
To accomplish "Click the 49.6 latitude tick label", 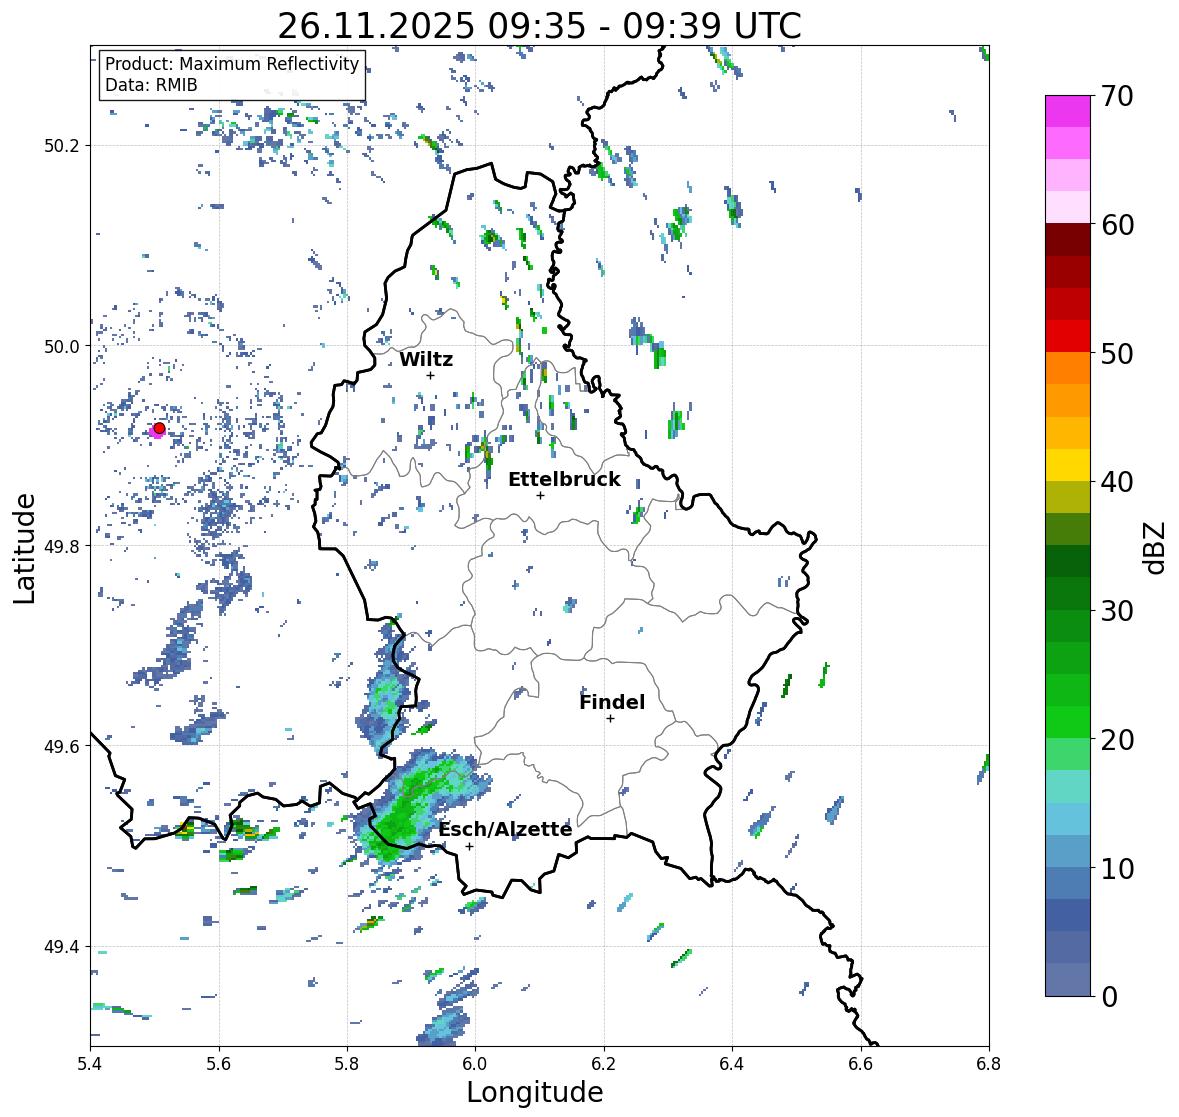I will click(62, 746).
